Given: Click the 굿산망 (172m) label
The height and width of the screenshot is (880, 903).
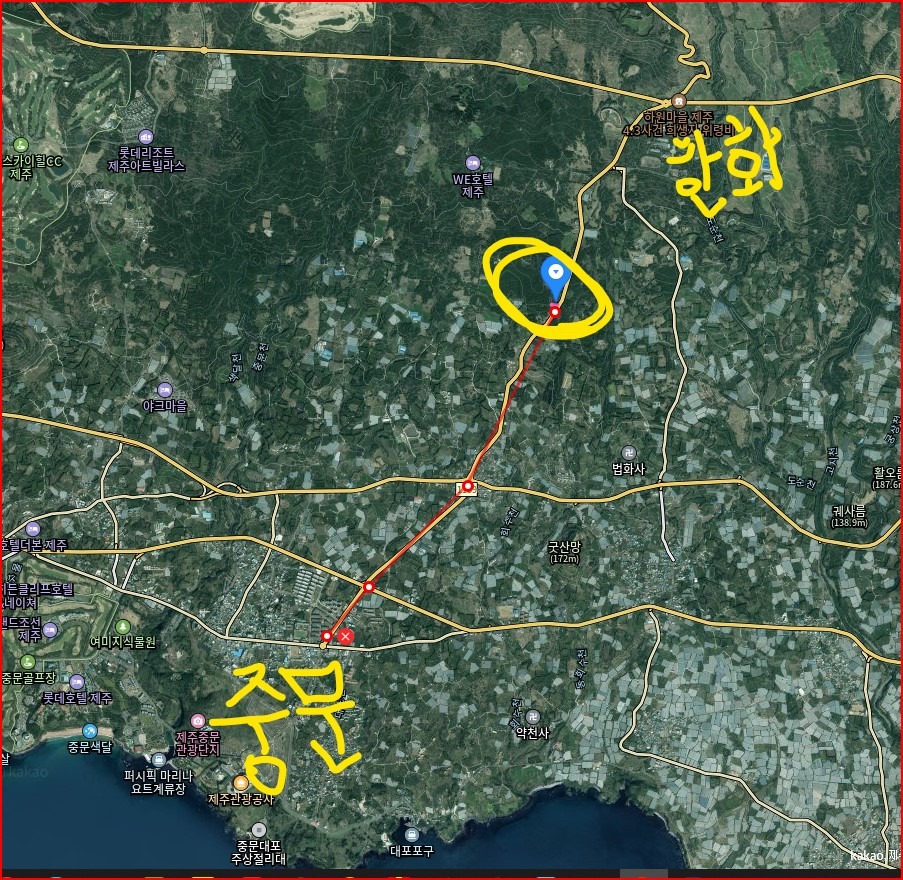Looking at the screenshot, I should (564, 552).
